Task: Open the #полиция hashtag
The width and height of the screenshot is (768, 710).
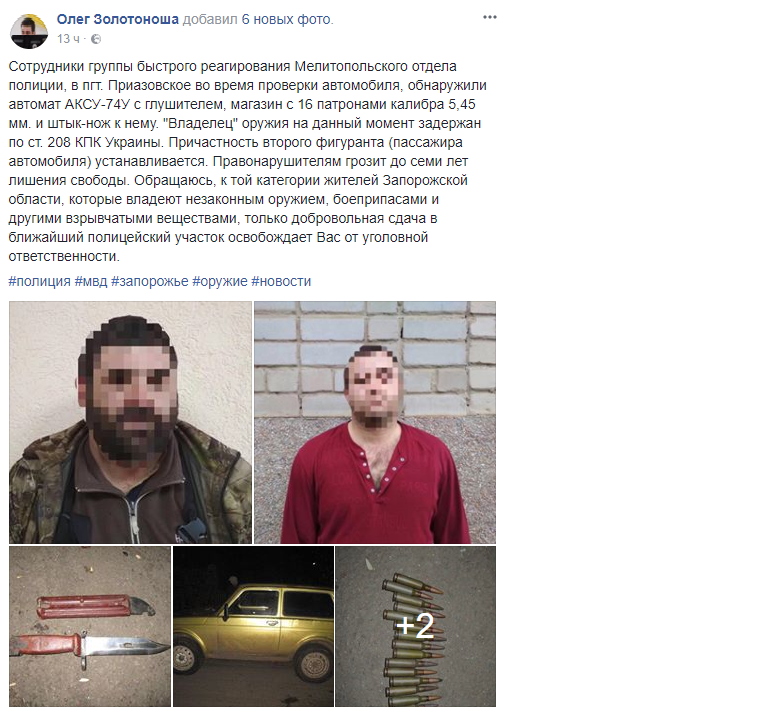Action: [40, 281]
